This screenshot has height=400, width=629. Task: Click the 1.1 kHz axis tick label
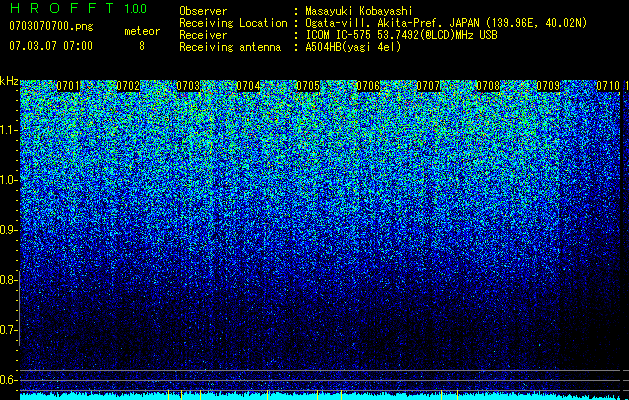pyautogui.click(x=9, y=130)
